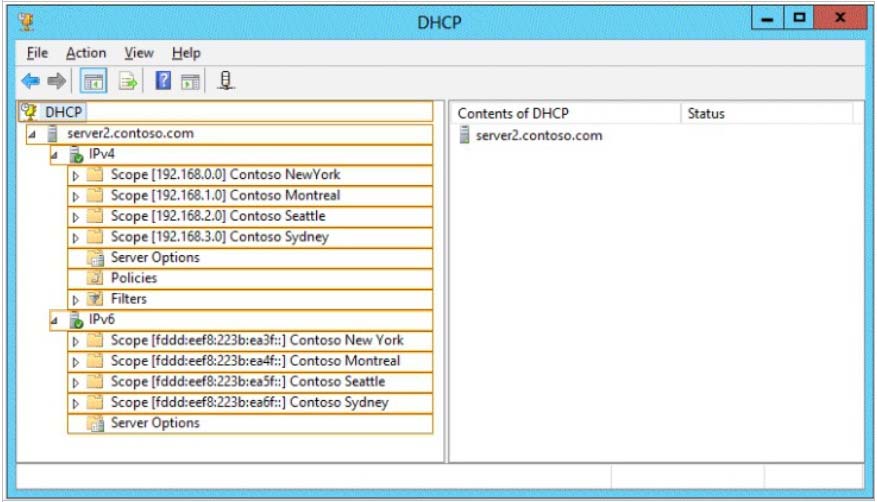Open the View menu
This screenshot has height=502, width=877.
pyautogui.click(x=139, y=53)
